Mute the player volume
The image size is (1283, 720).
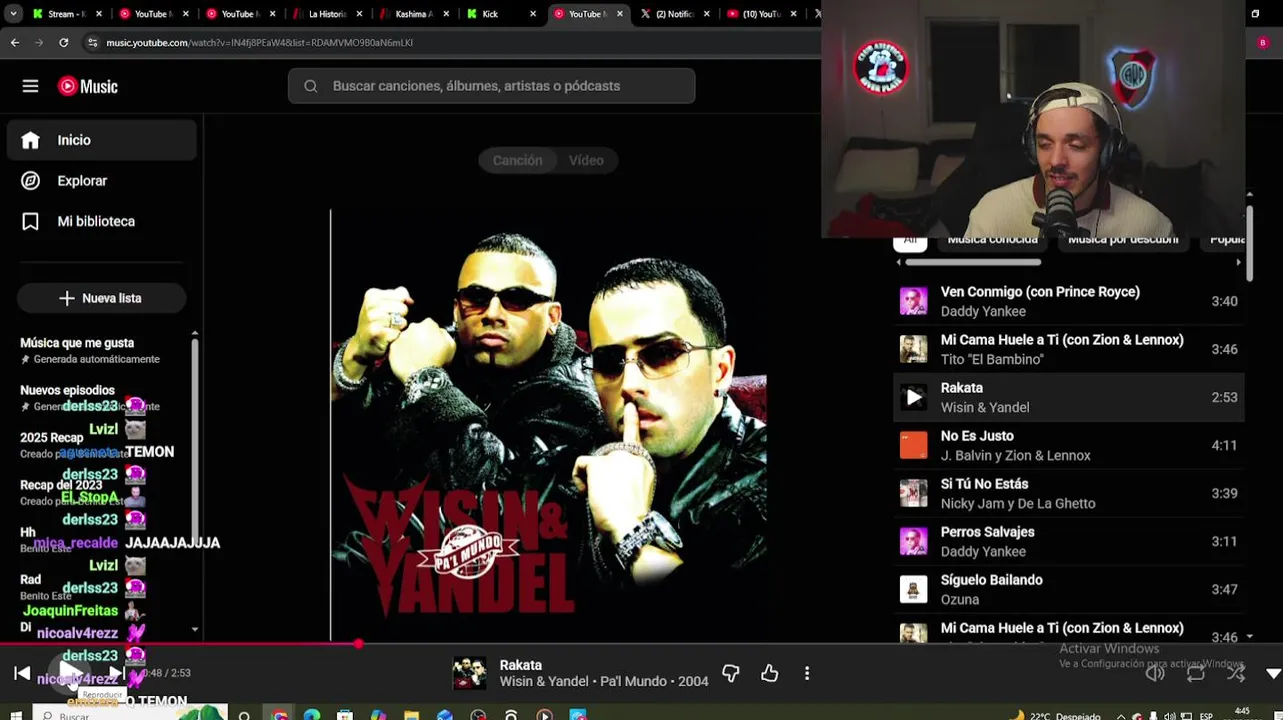[1155, 674]
